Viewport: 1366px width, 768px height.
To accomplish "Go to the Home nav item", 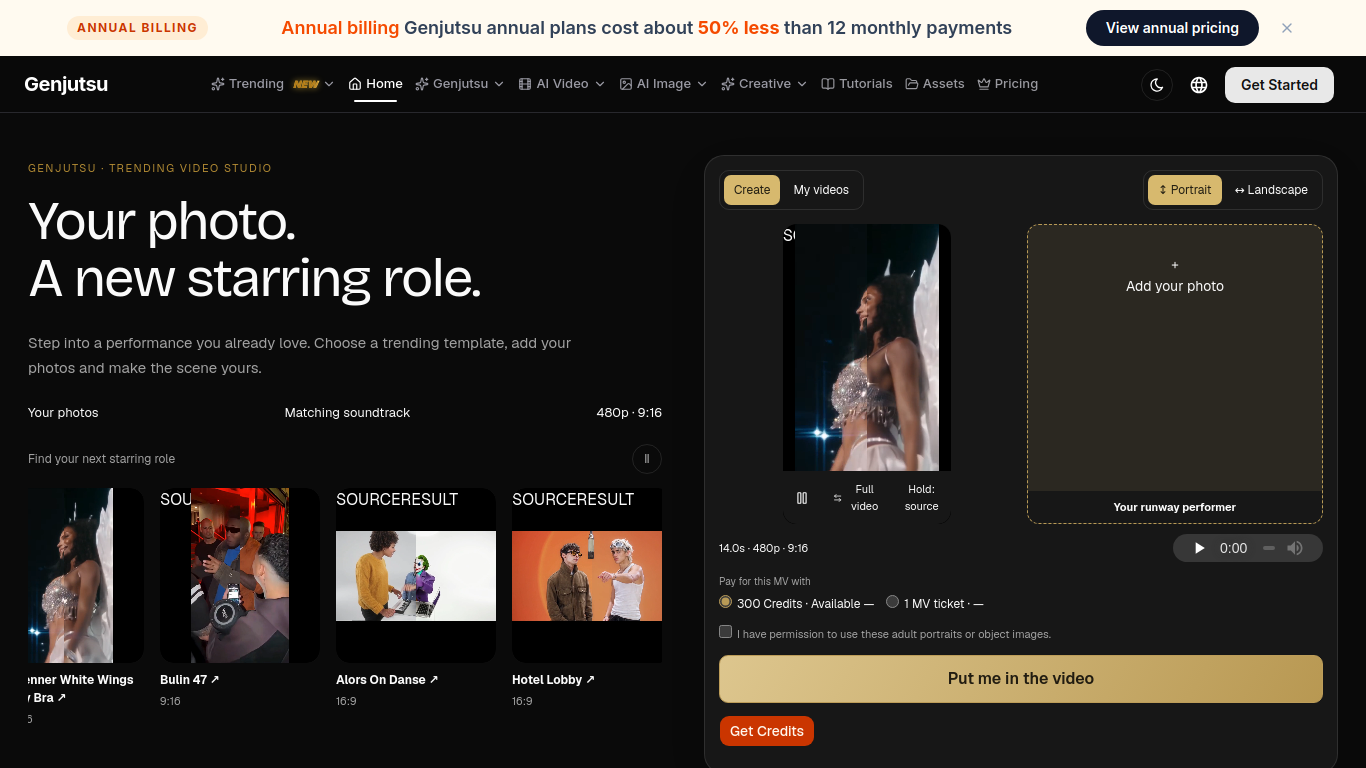I will [375, 84].
